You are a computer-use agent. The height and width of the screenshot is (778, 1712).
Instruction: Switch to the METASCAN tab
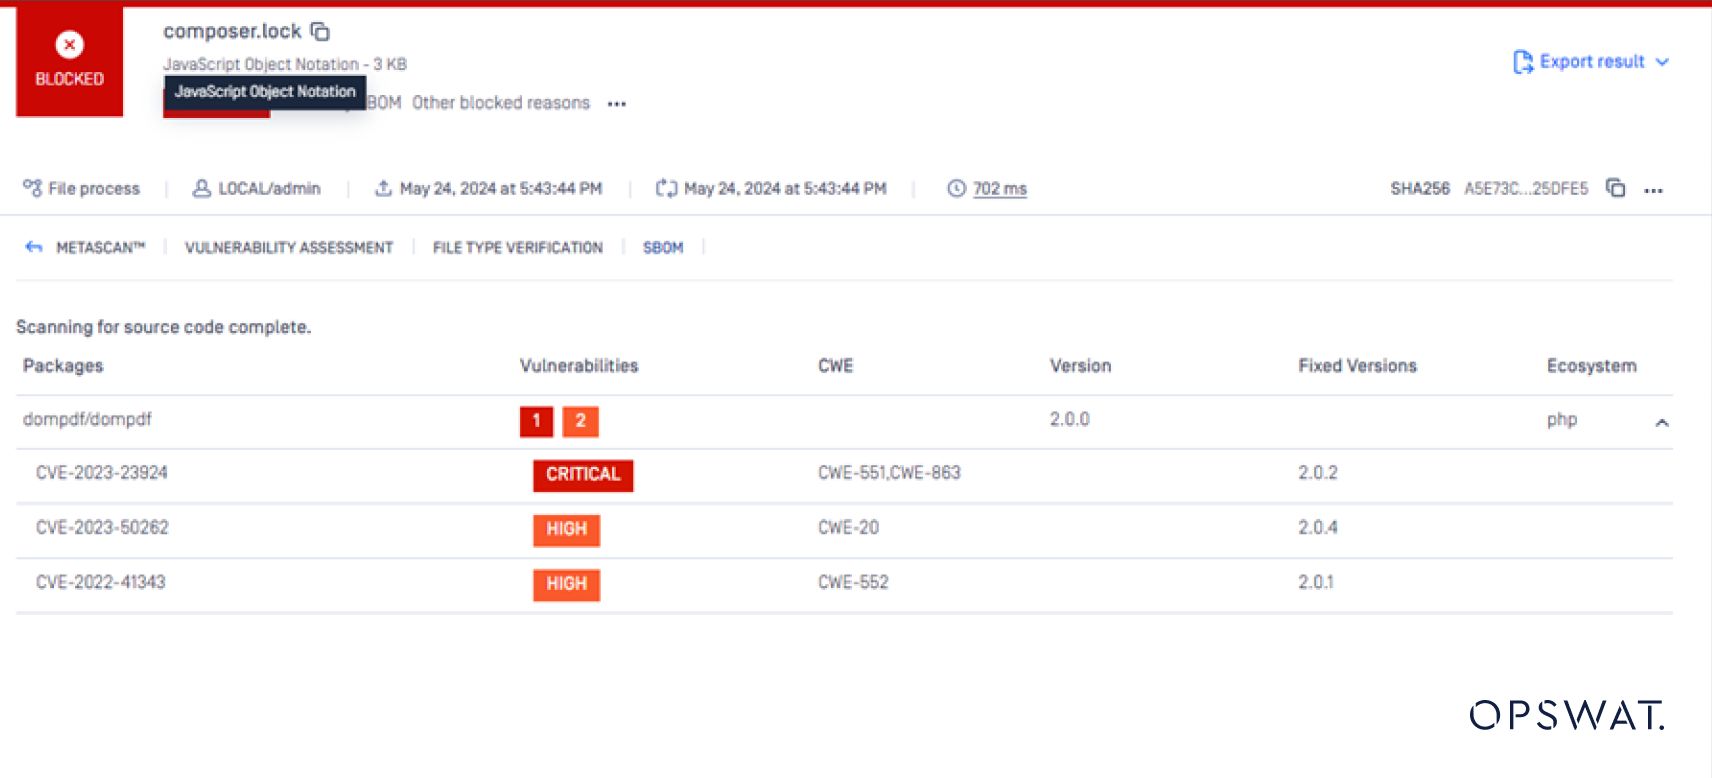(x=100, y=247)
